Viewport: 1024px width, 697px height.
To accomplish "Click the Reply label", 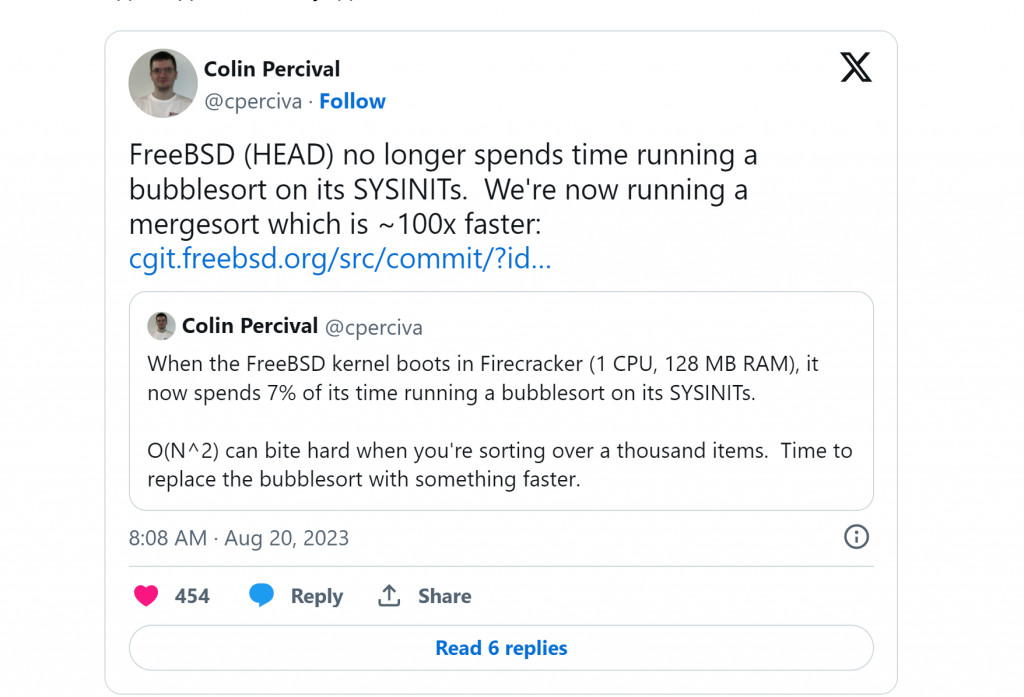I will pos(317,596).
